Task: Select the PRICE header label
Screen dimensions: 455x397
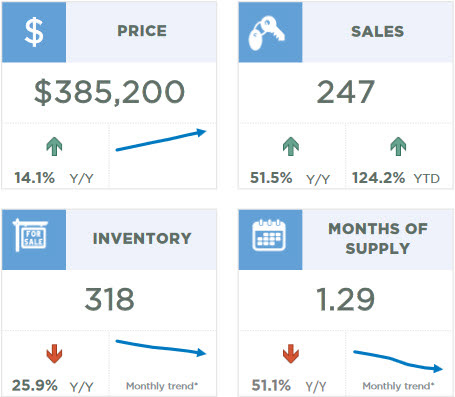Action: (x=142, y=31)
